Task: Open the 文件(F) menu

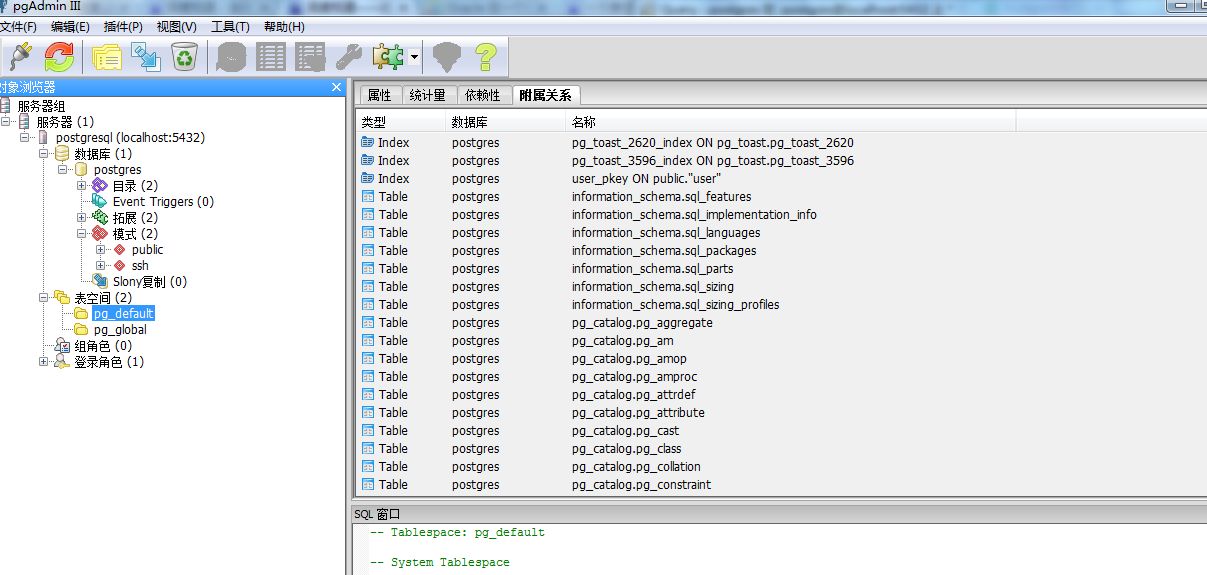Action: point(18,26)
